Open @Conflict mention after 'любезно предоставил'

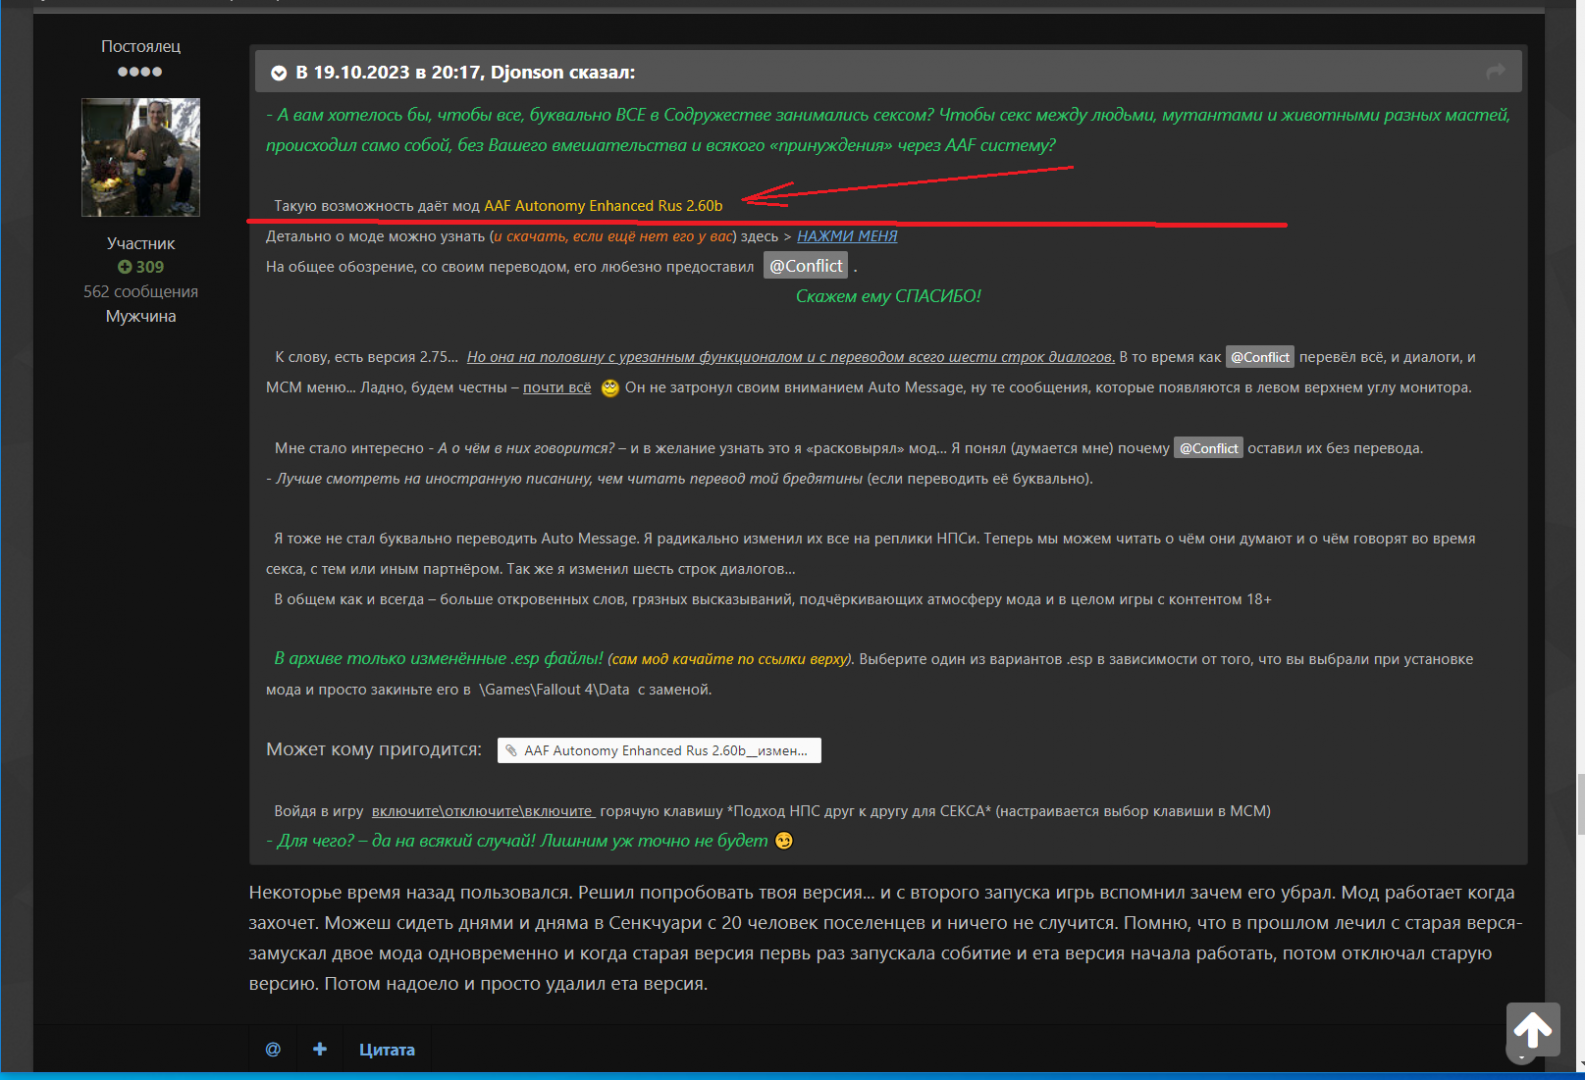(805, 266)
